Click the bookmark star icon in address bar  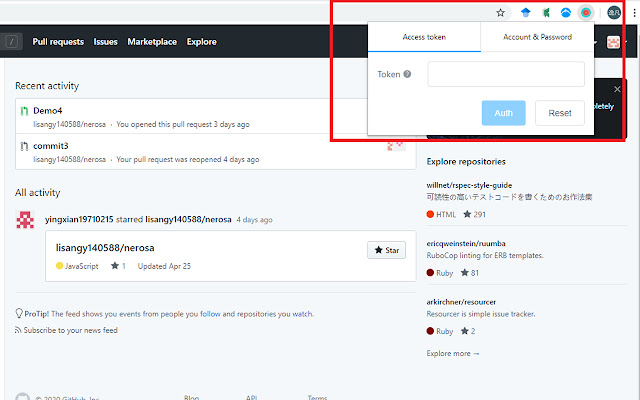click(x=500, y=13)
